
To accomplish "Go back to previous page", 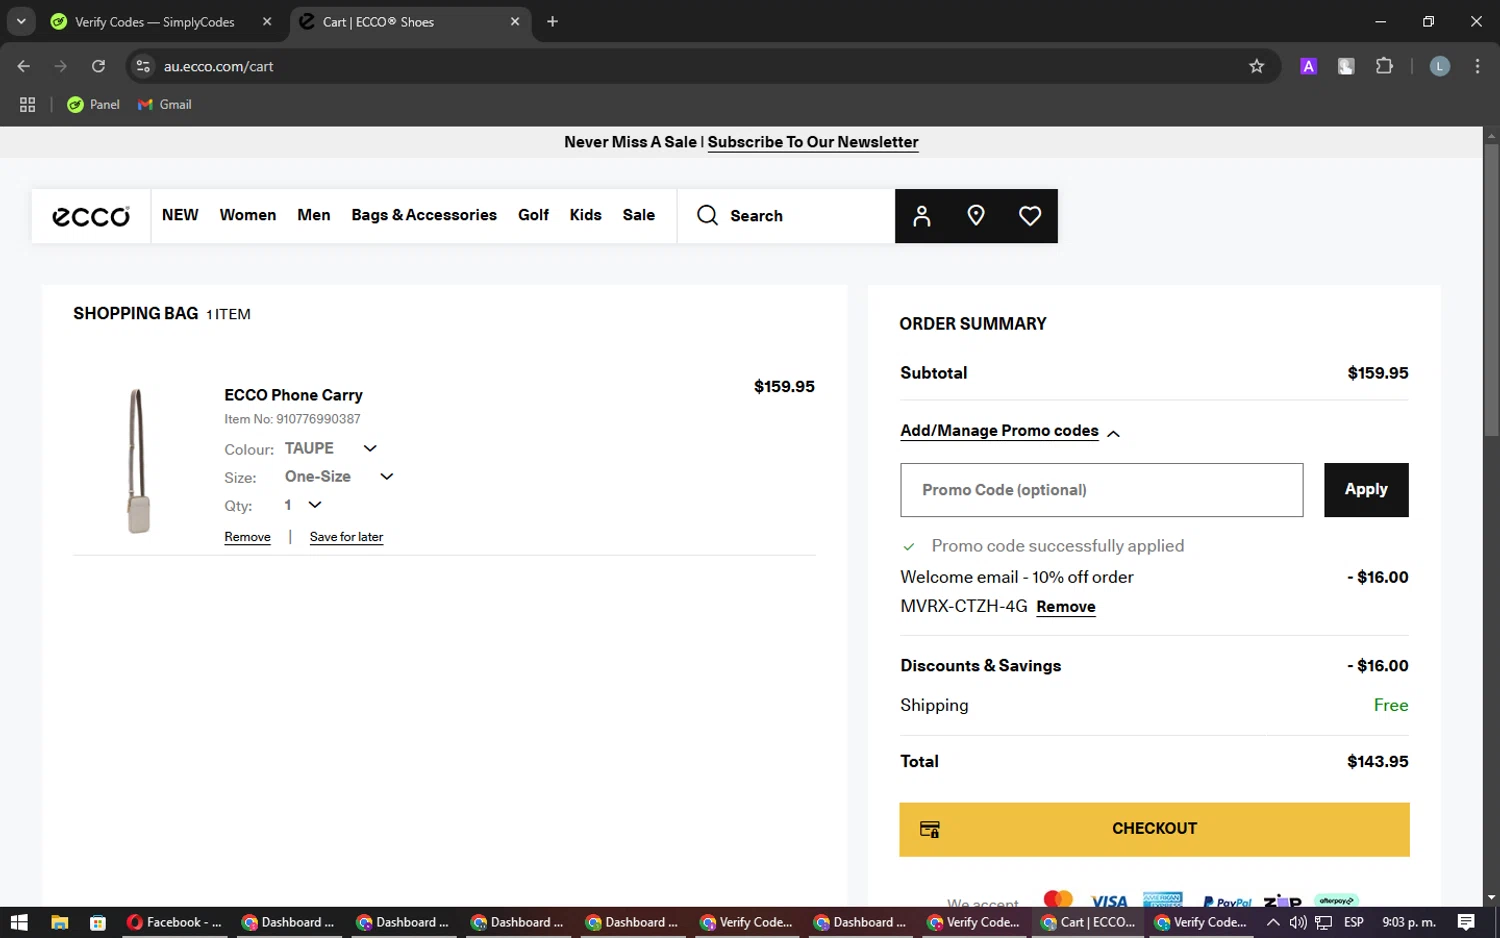I will [24, 66].
